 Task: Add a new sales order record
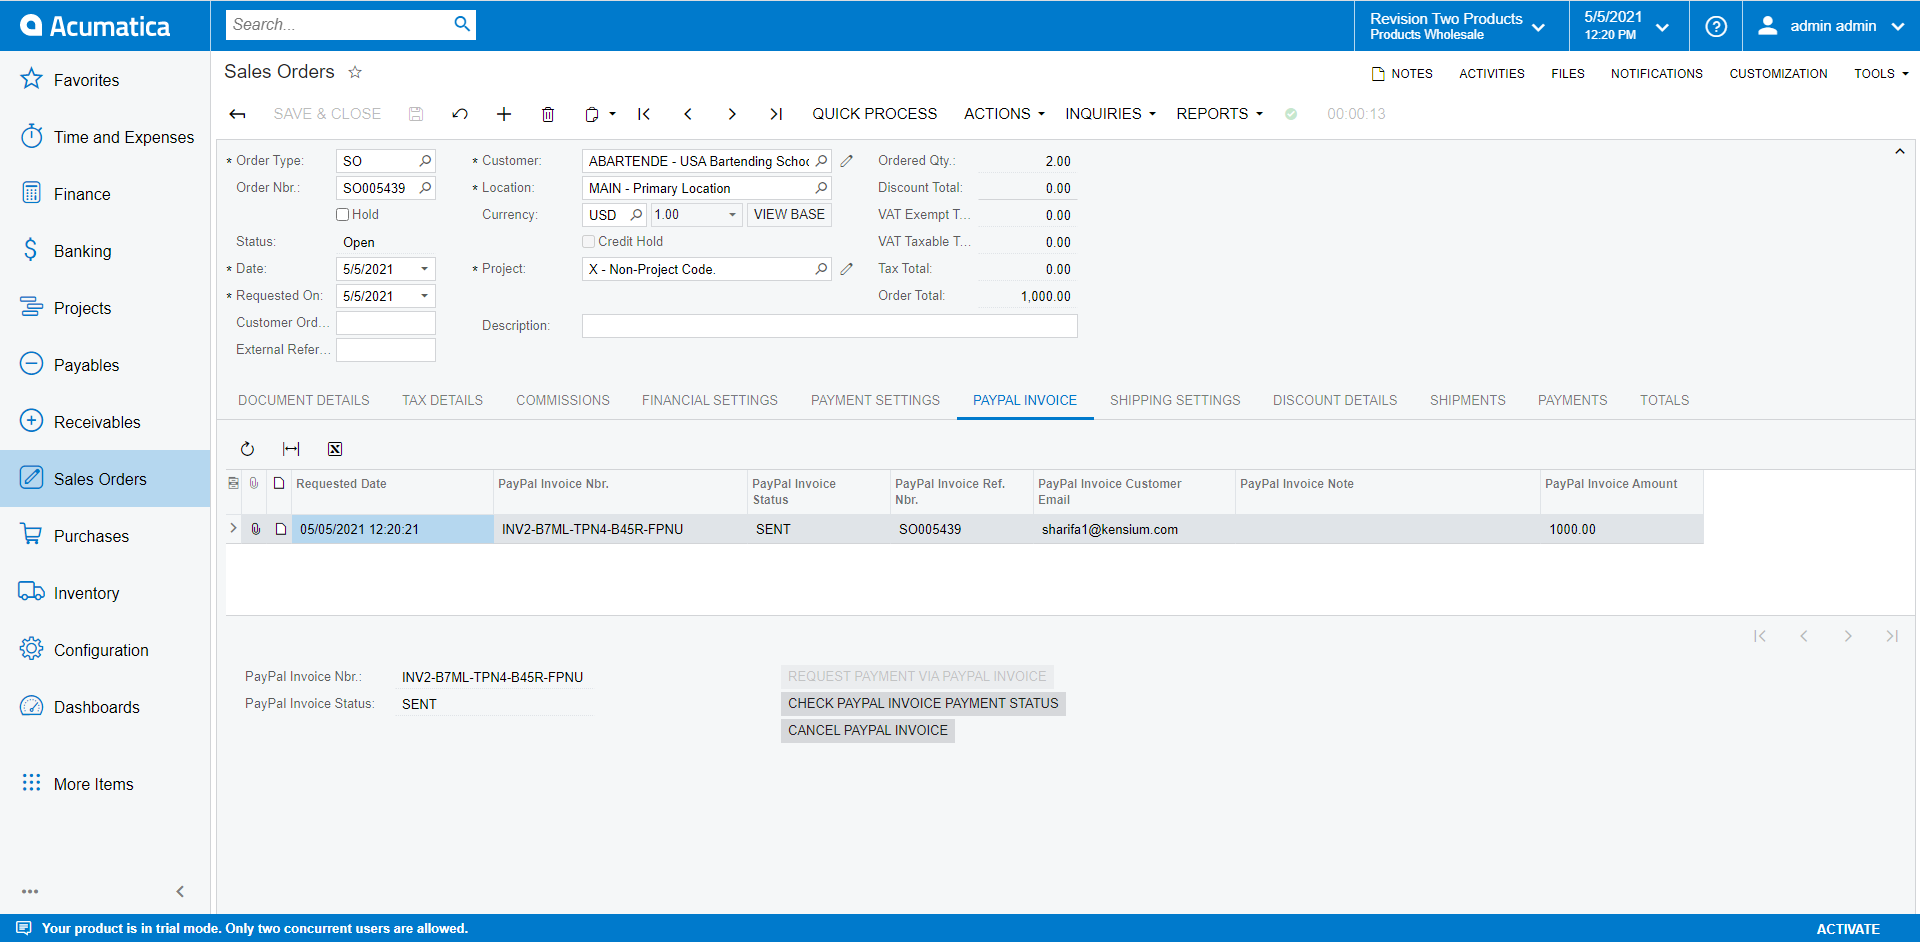click(x=504, y=114)
